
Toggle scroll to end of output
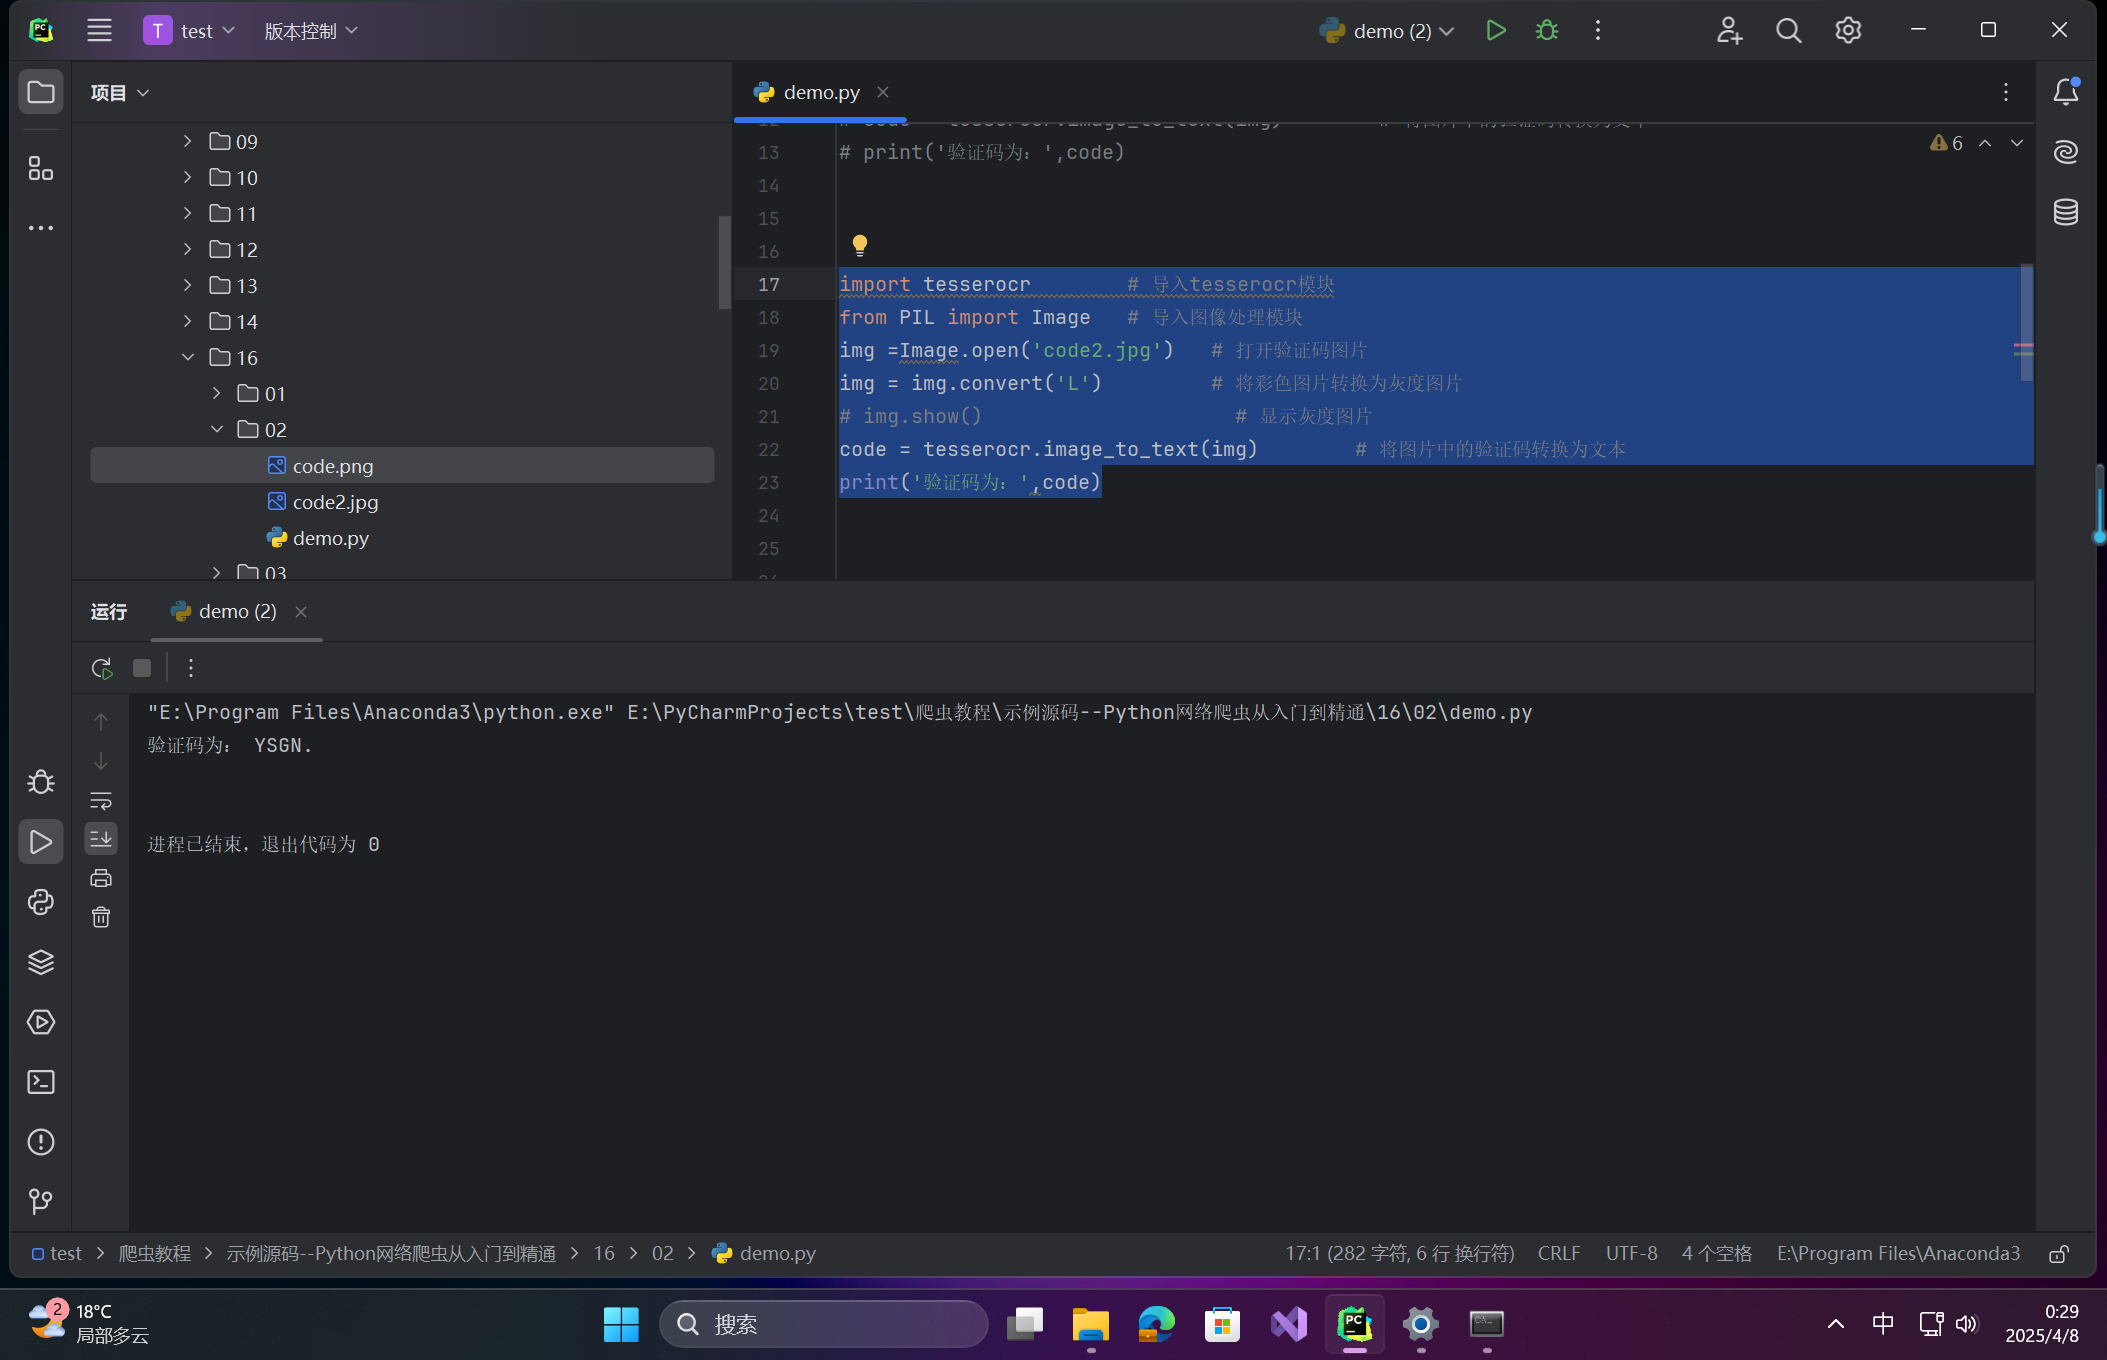(x=101, y=839)
